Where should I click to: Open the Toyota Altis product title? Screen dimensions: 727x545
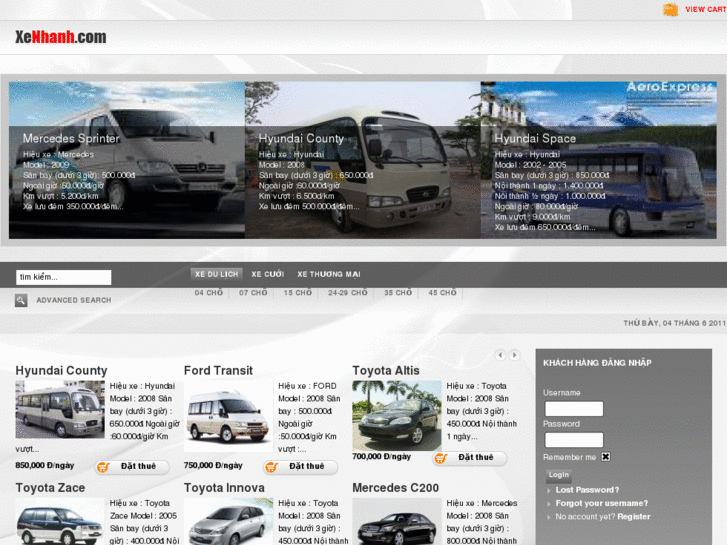coord(386,371)
